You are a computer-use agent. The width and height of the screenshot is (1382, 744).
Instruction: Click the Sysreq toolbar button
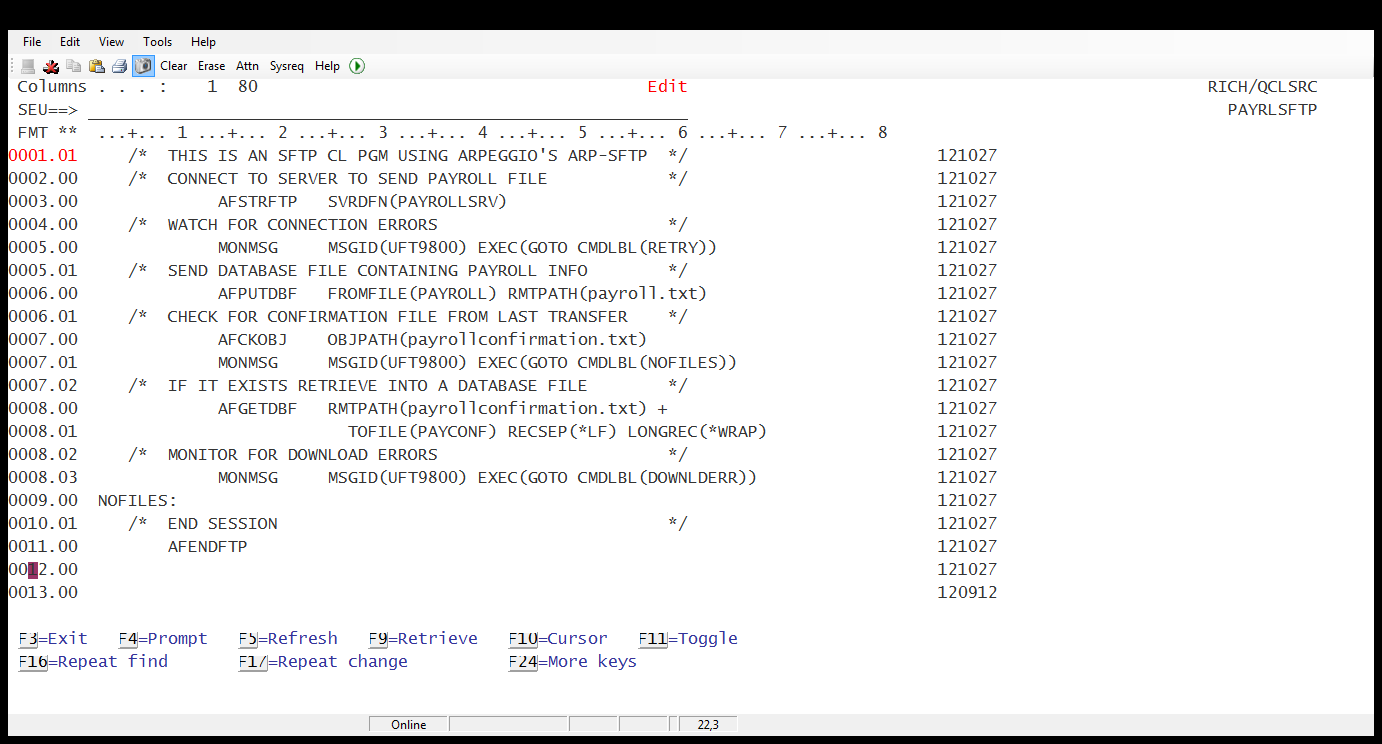(287, 66)
